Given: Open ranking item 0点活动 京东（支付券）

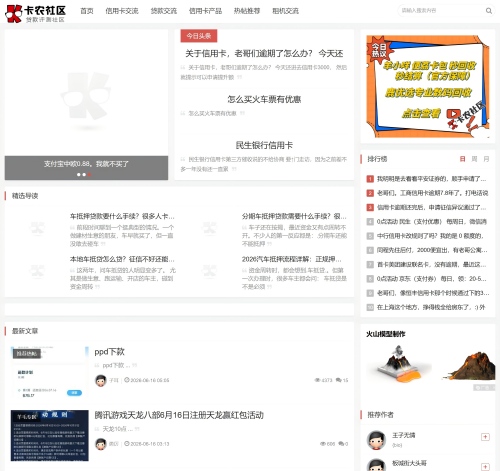Looking at the screenshot, I should [432, 279].
